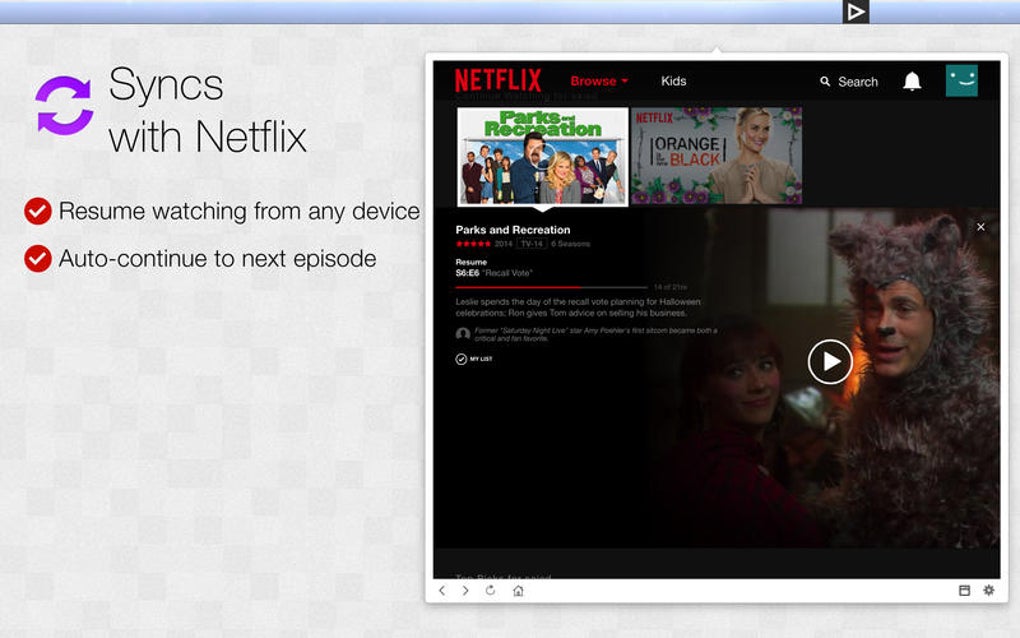Viewport: 1020px width, 638px height.
Task: Click the "S6:E6 Recall Vote" resume text
Action: pos(494,273)
